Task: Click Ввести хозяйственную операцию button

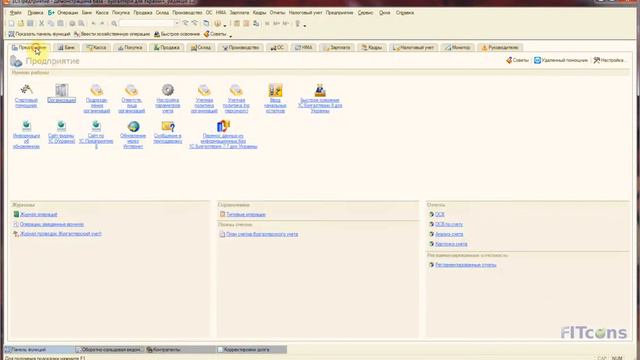Action: [112, 34]
